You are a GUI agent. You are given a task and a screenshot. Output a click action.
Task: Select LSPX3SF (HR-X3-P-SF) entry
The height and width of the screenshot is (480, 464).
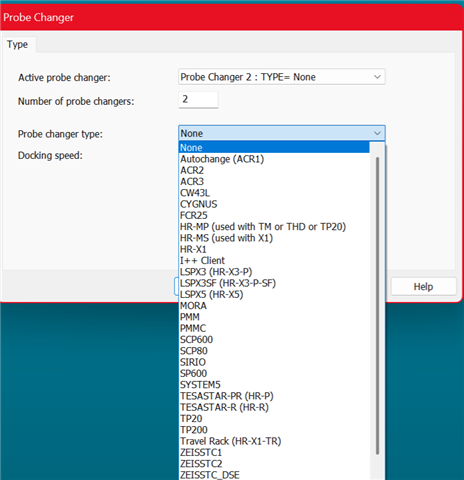[x=274, y=283]
